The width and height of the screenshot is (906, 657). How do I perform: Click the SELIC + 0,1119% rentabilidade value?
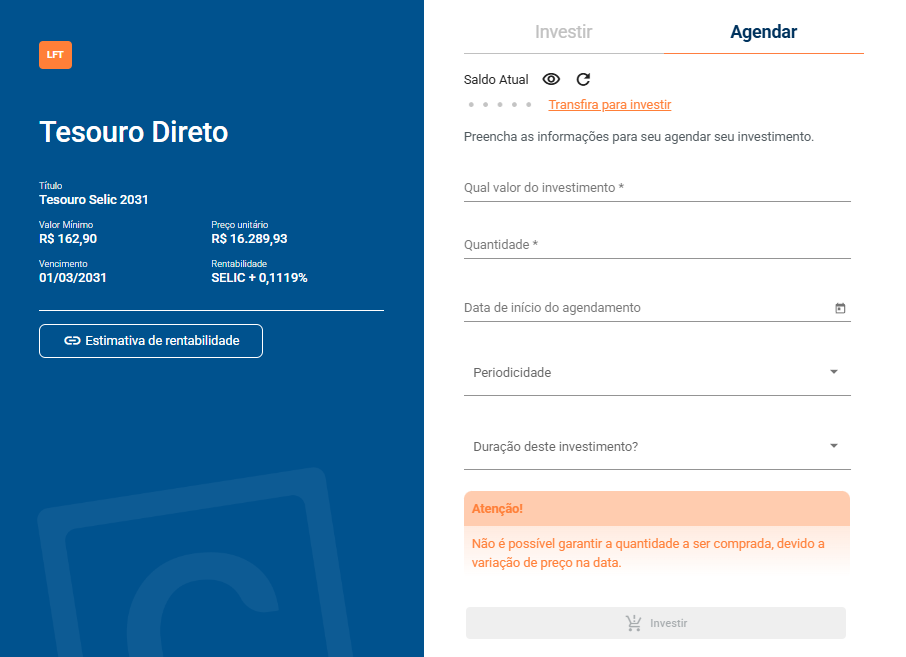259,278
